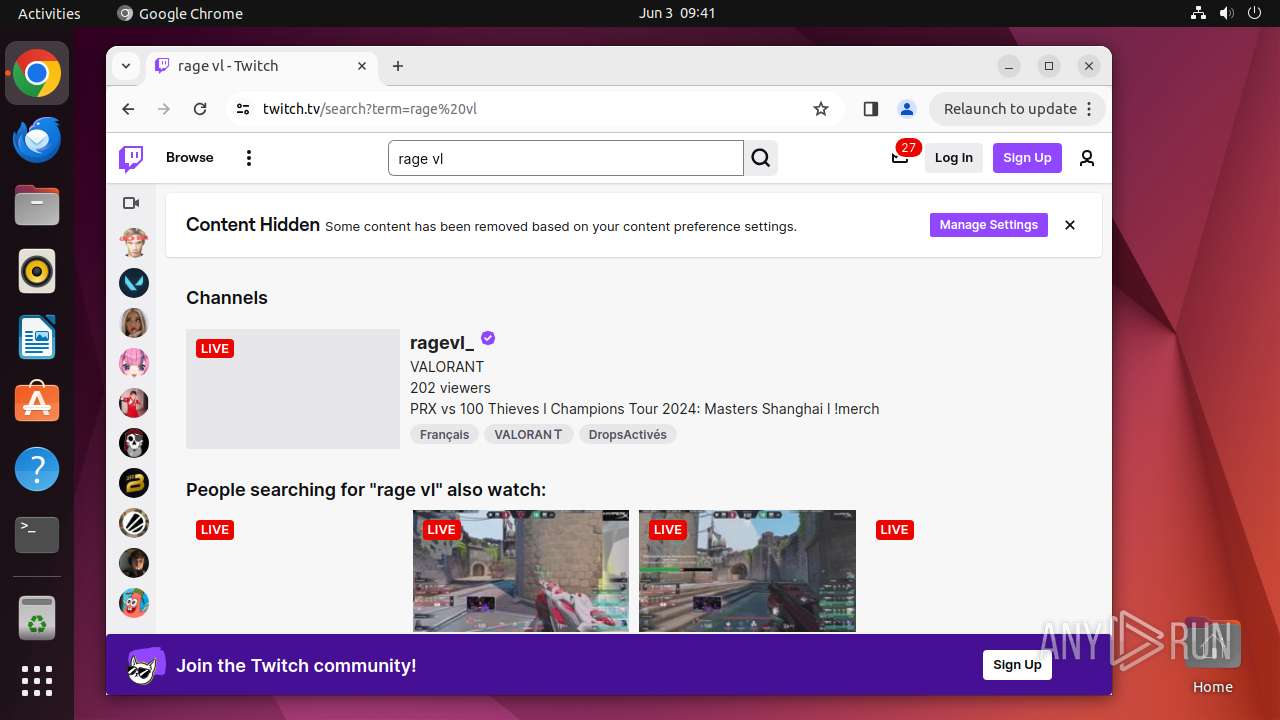Open the user account icon

1087,158
